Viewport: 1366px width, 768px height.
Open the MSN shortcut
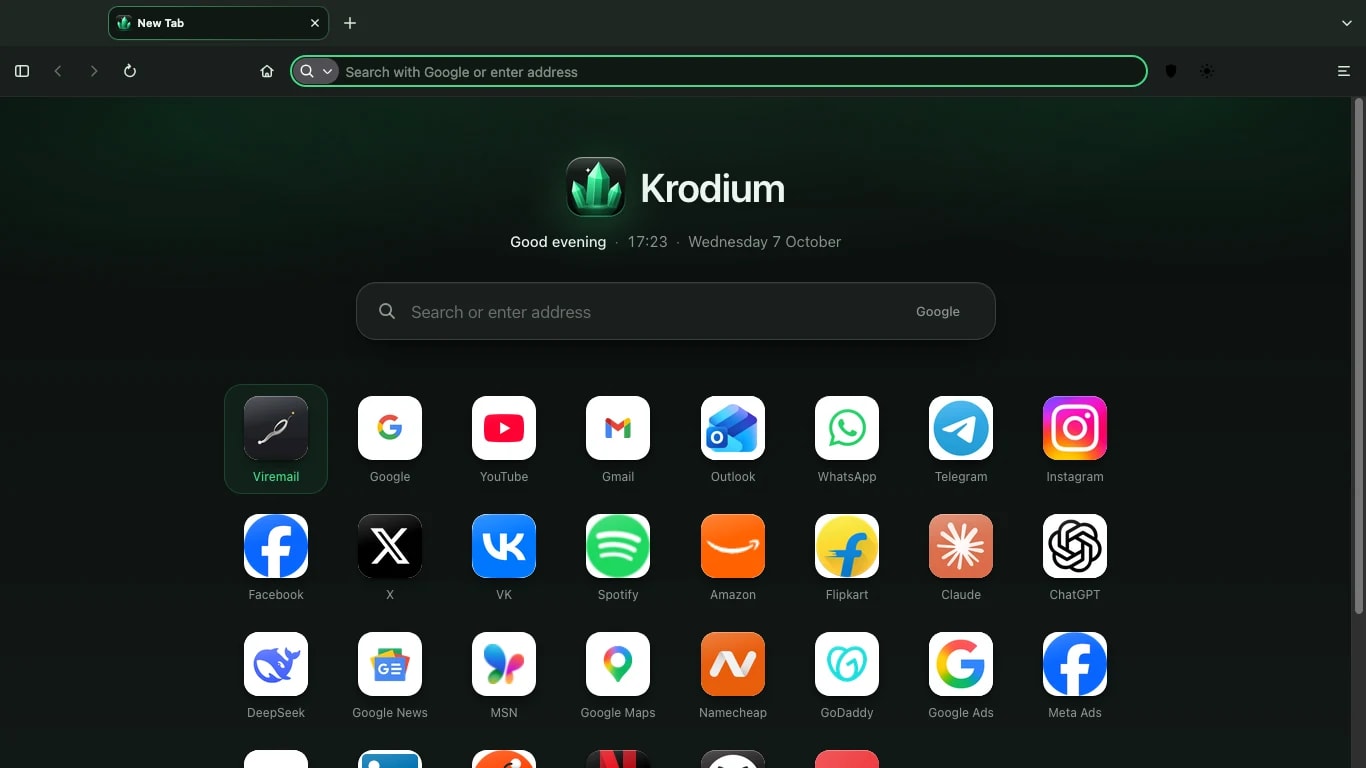click(504, 675)
